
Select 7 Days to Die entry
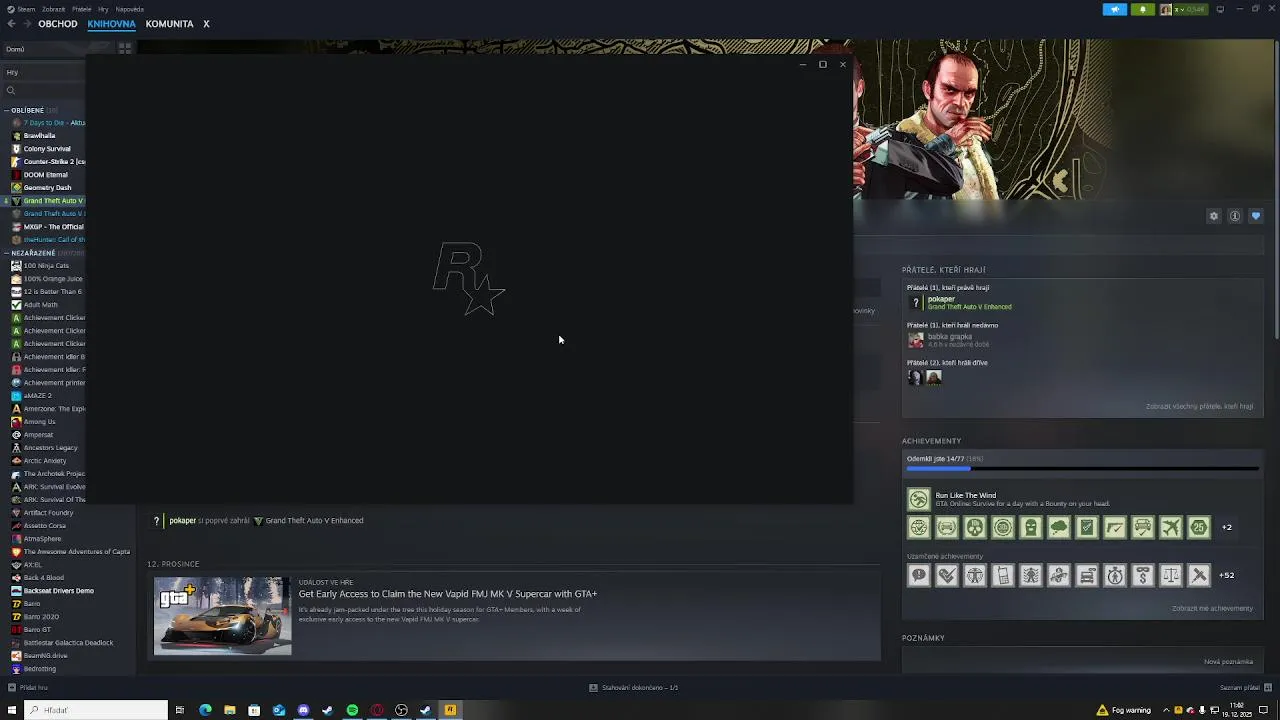54,123
